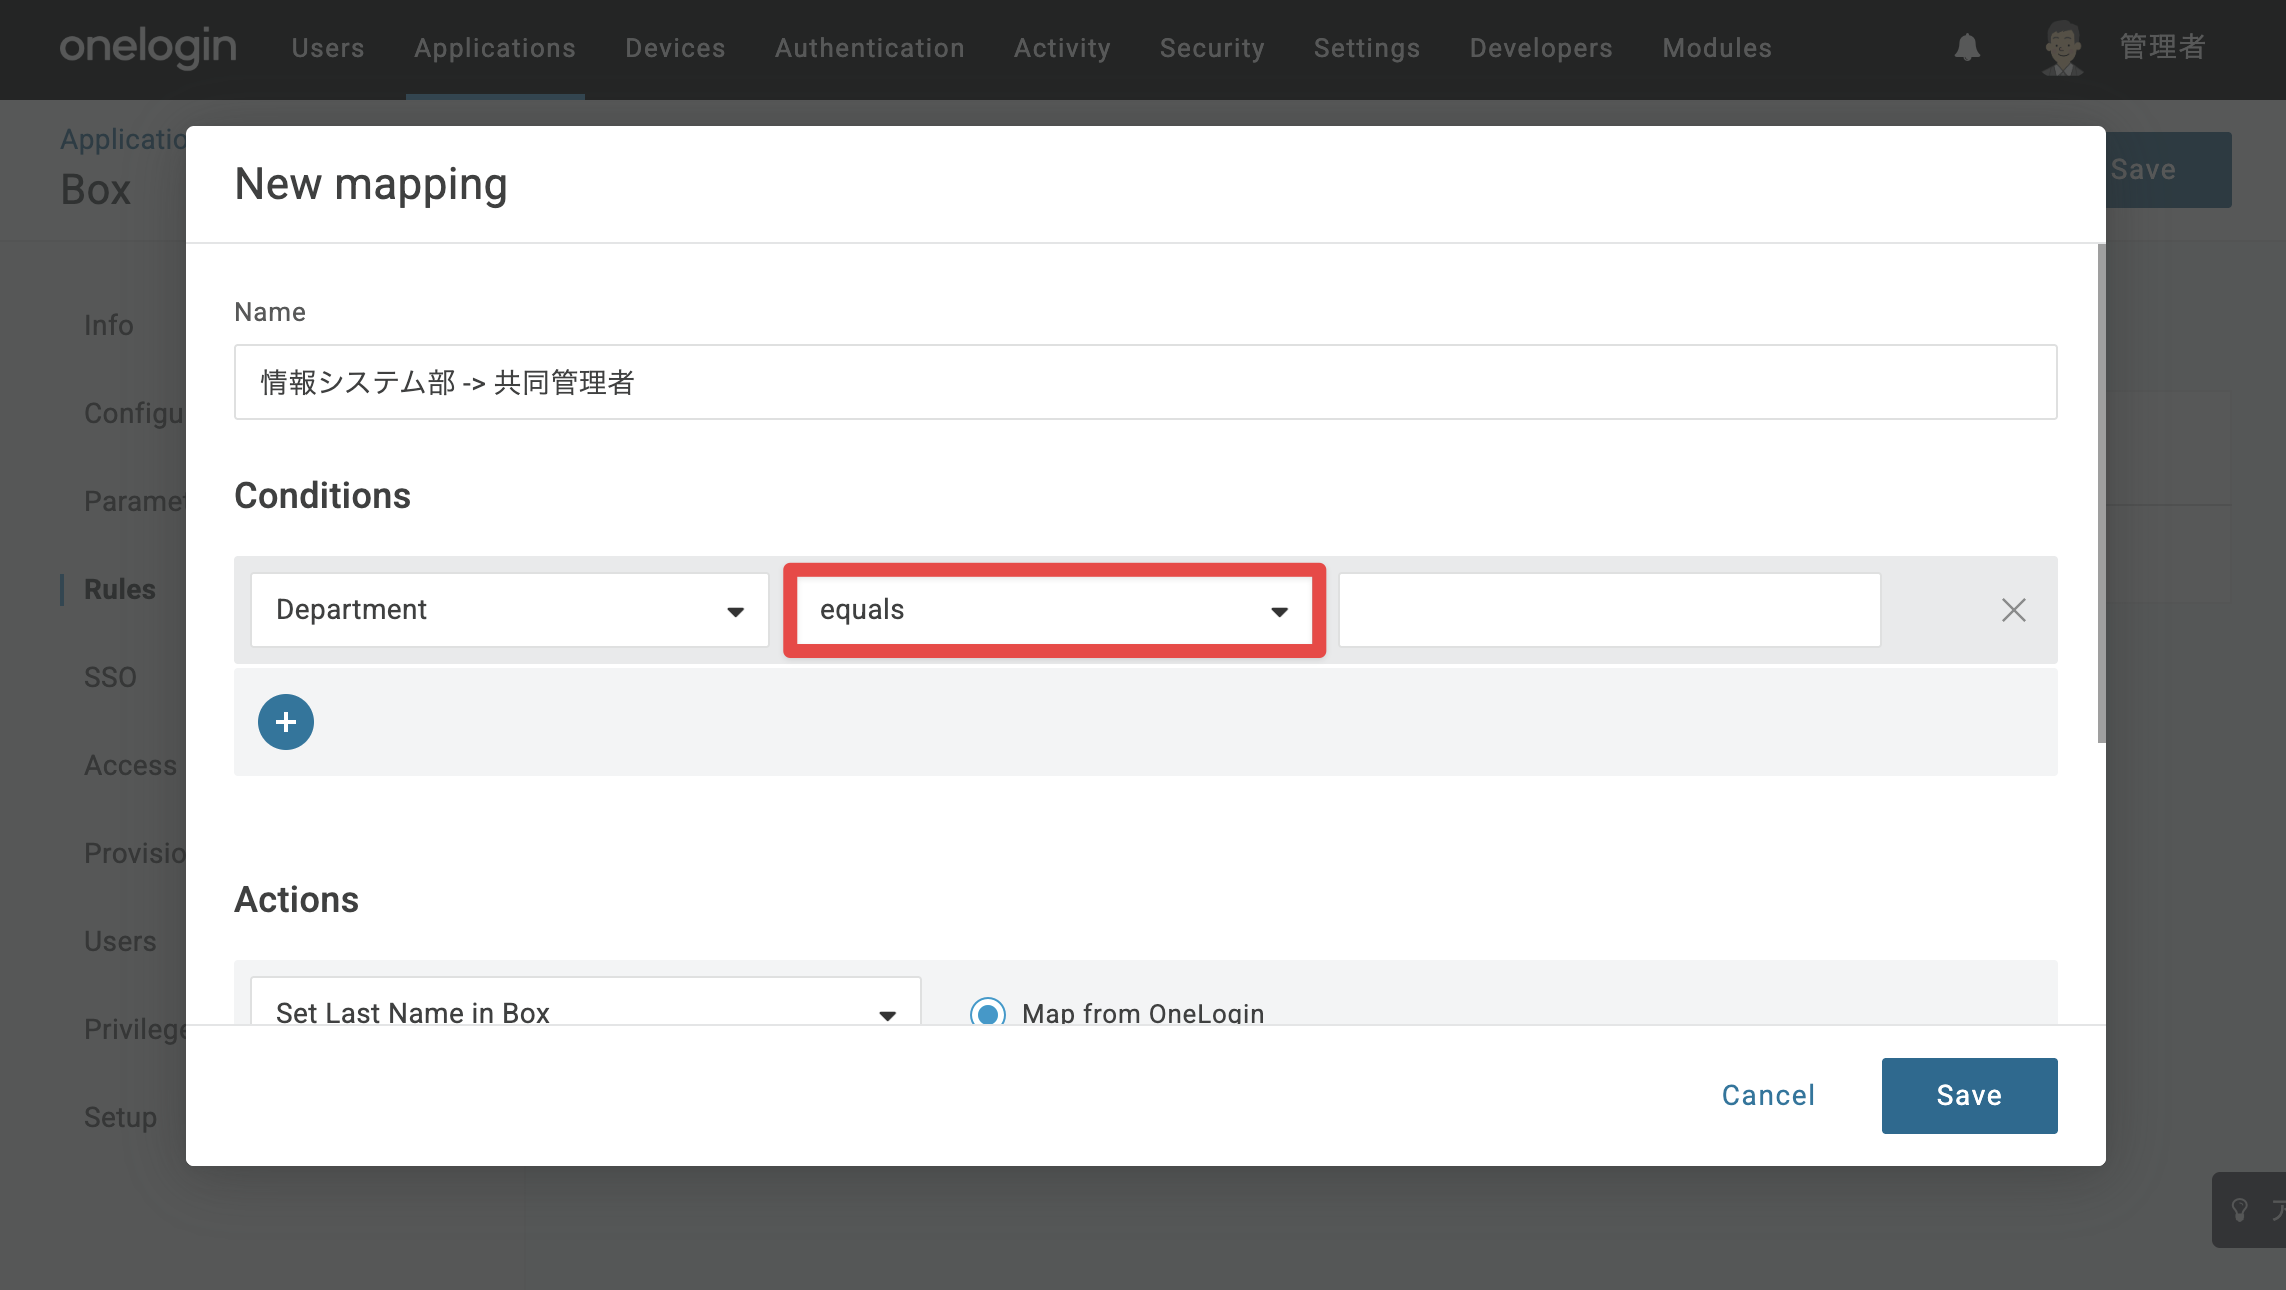Open the Activity menu
The width and height of the screenshot is (2286, 1290).
click(x=1062, y=48)
